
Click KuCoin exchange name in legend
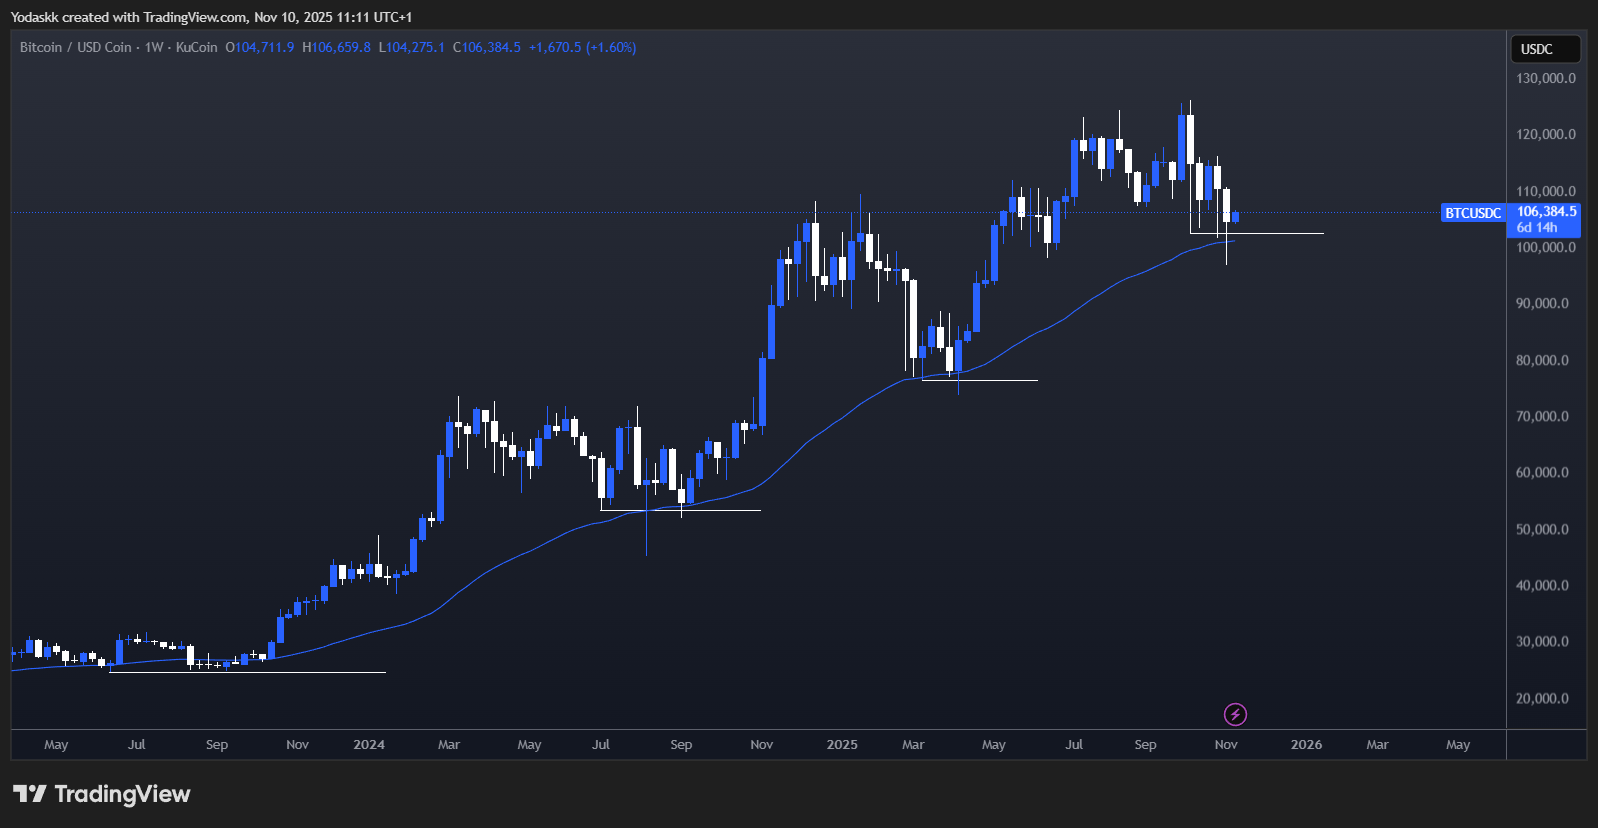[196, 47]
